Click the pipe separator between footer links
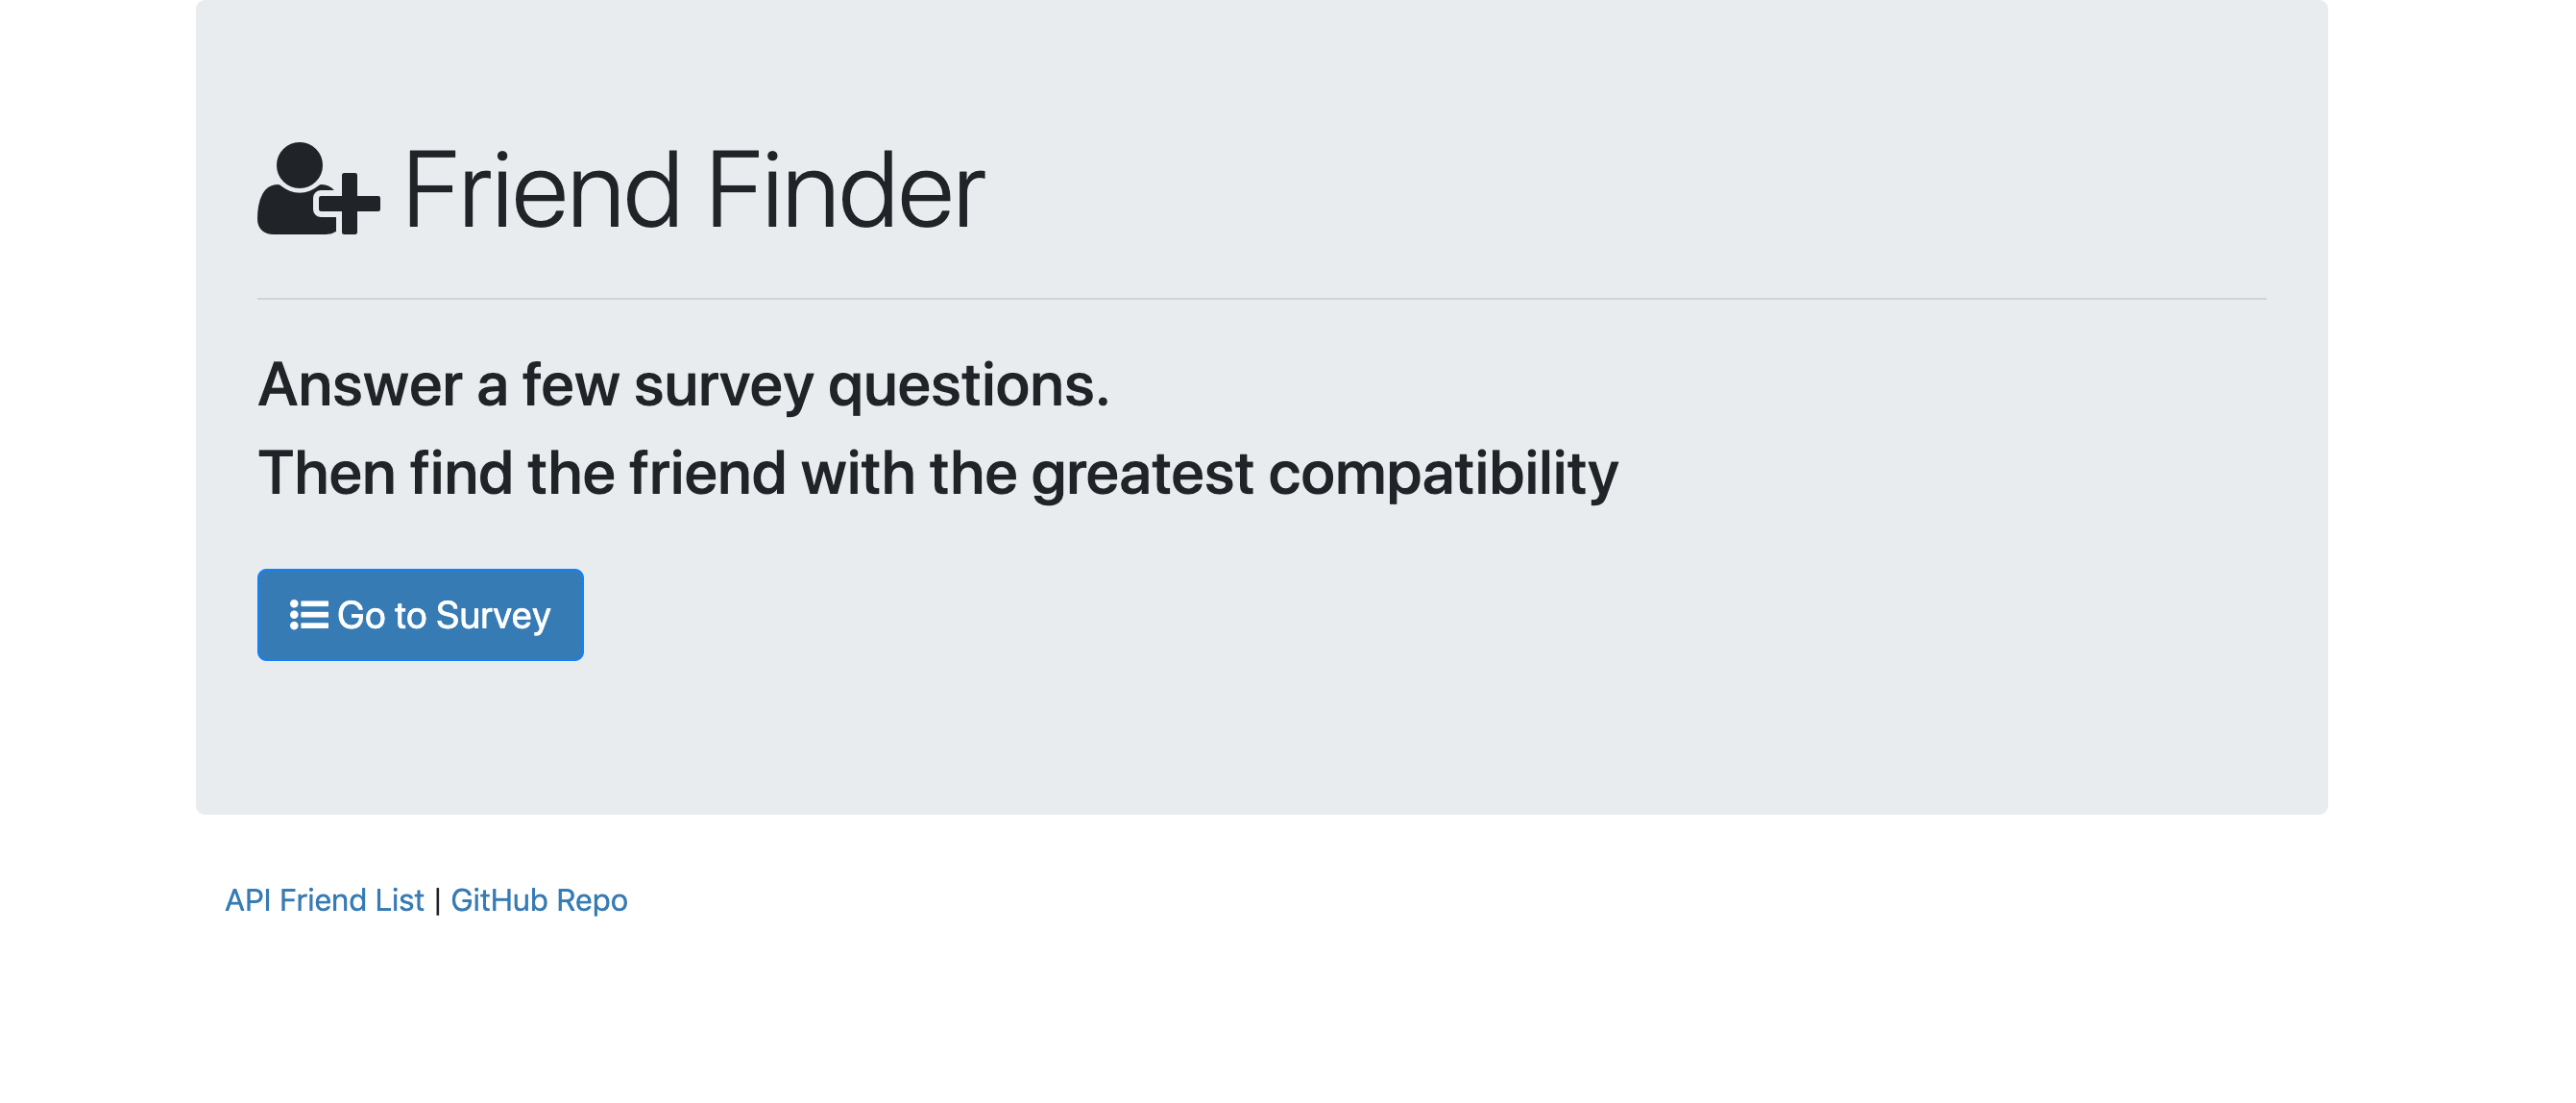 pyautogui.click(x=437, y=900)
